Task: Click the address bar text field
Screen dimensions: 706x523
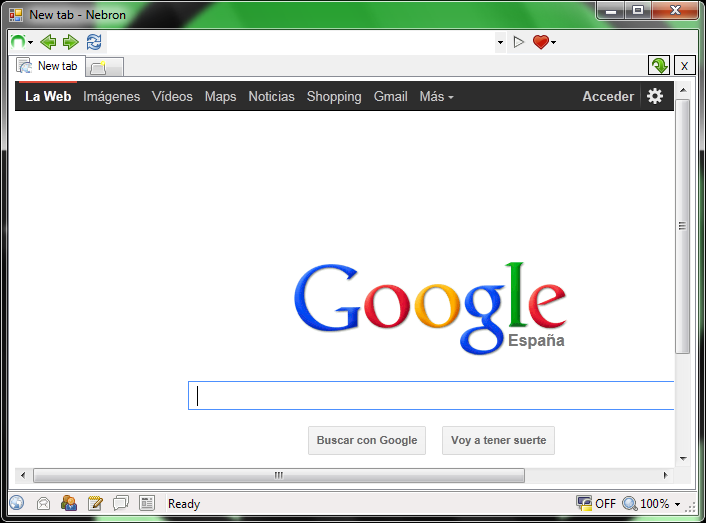Action: pos(299,42)
